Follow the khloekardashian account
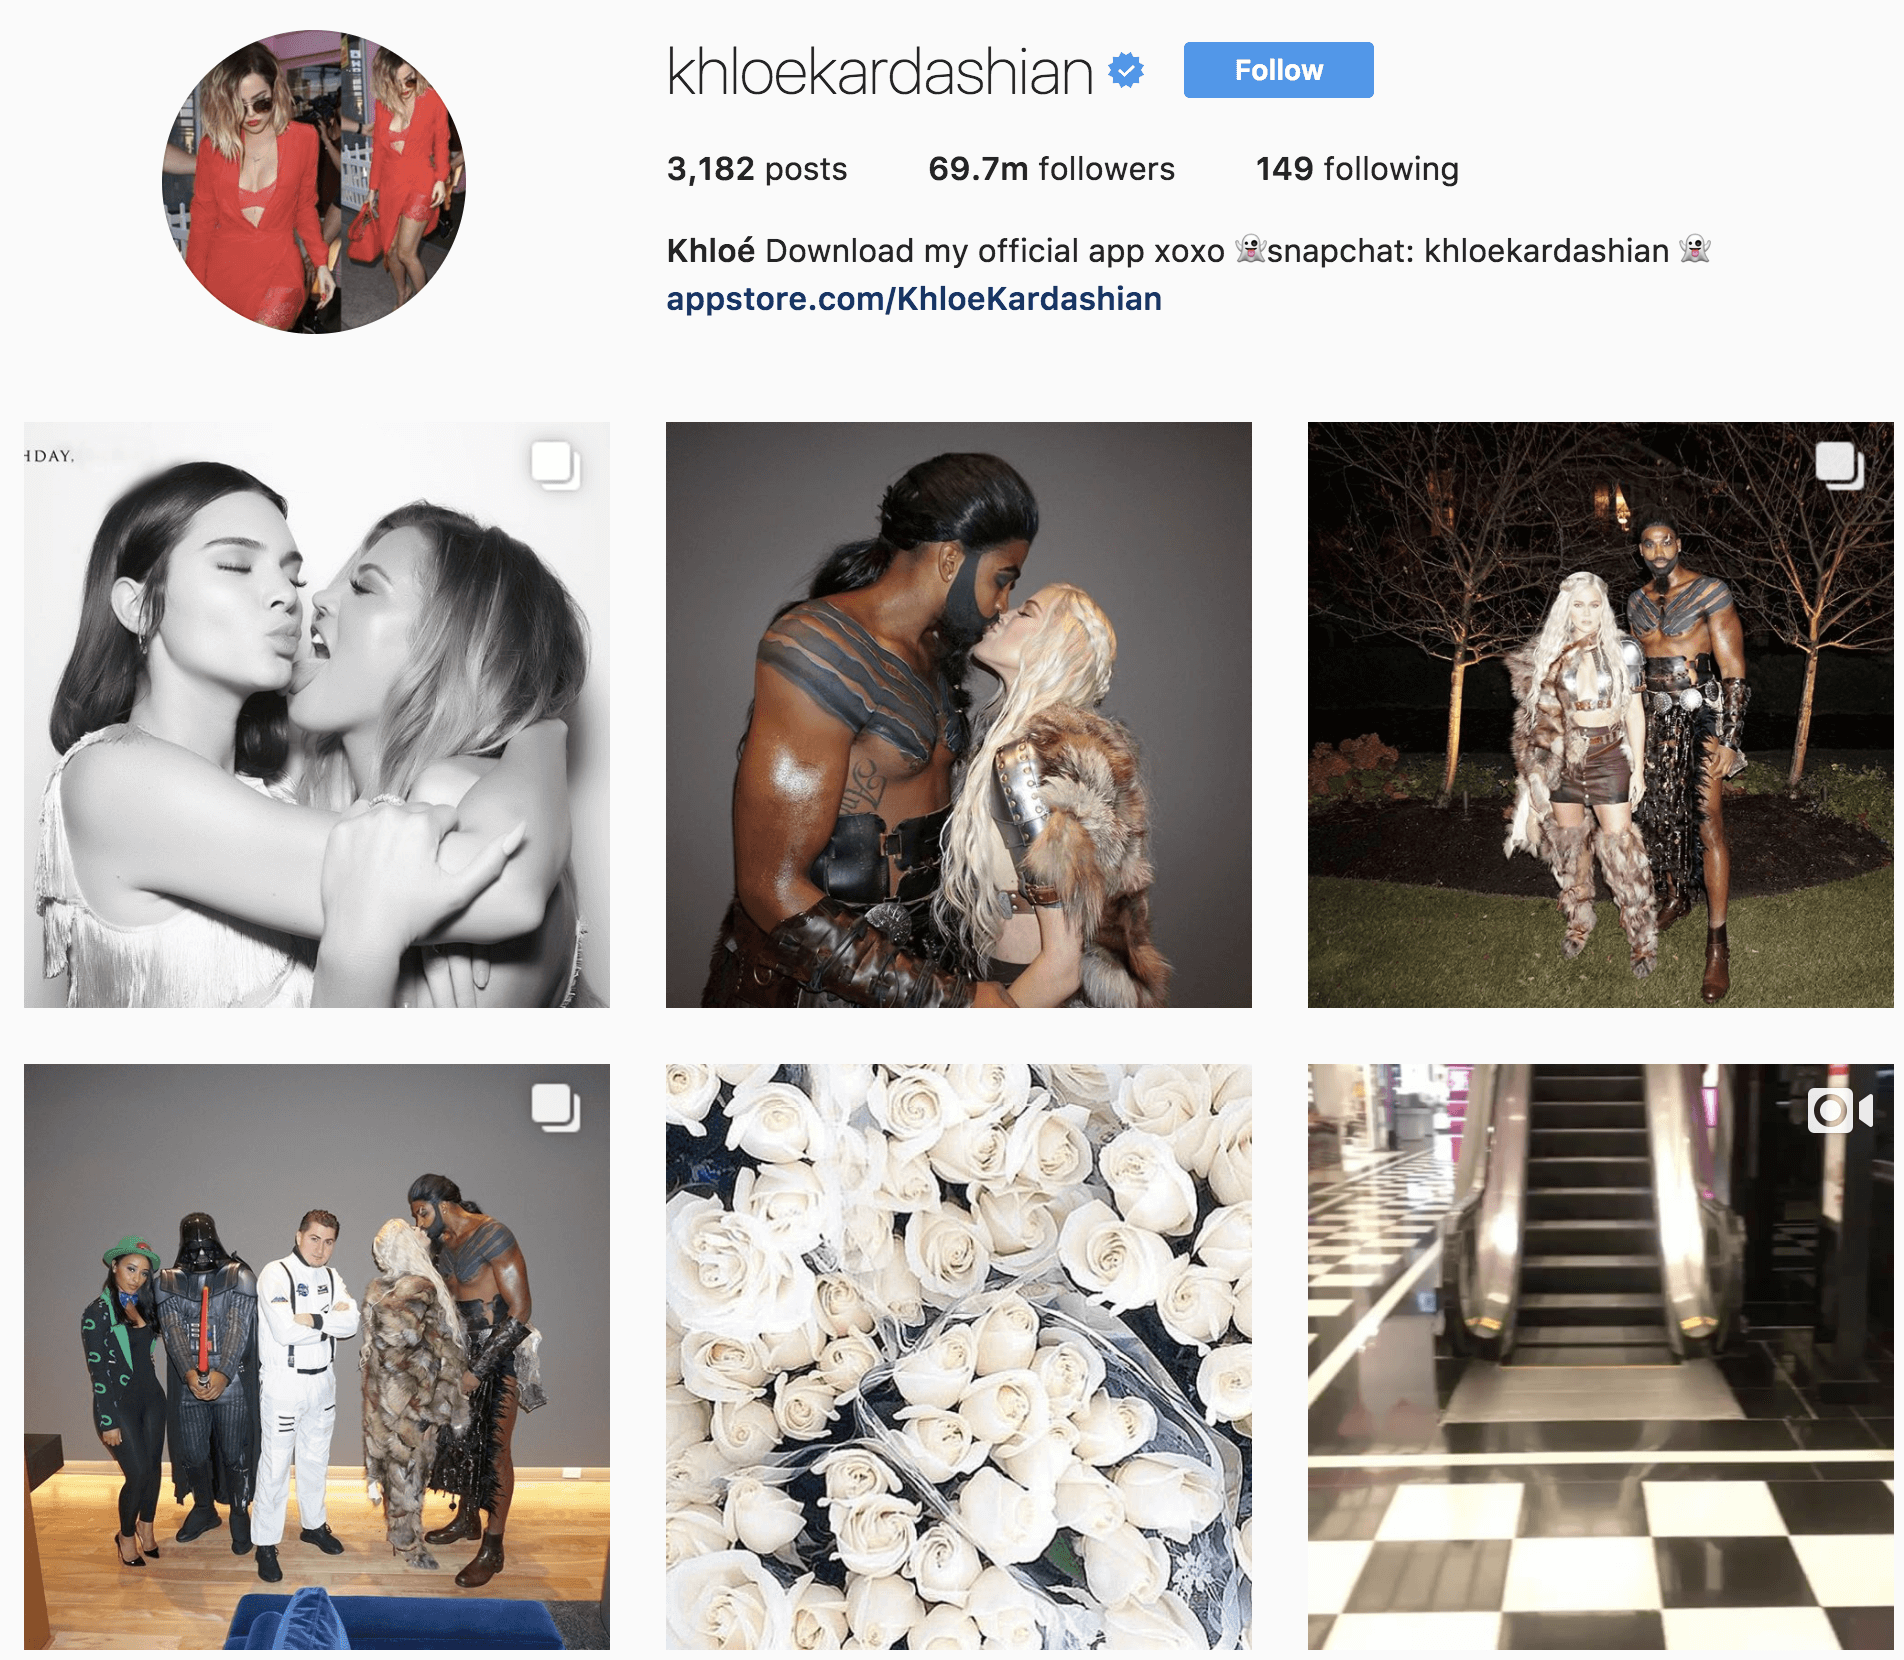Viewport: 1904px width, 1660px height. coord(1278,70)
